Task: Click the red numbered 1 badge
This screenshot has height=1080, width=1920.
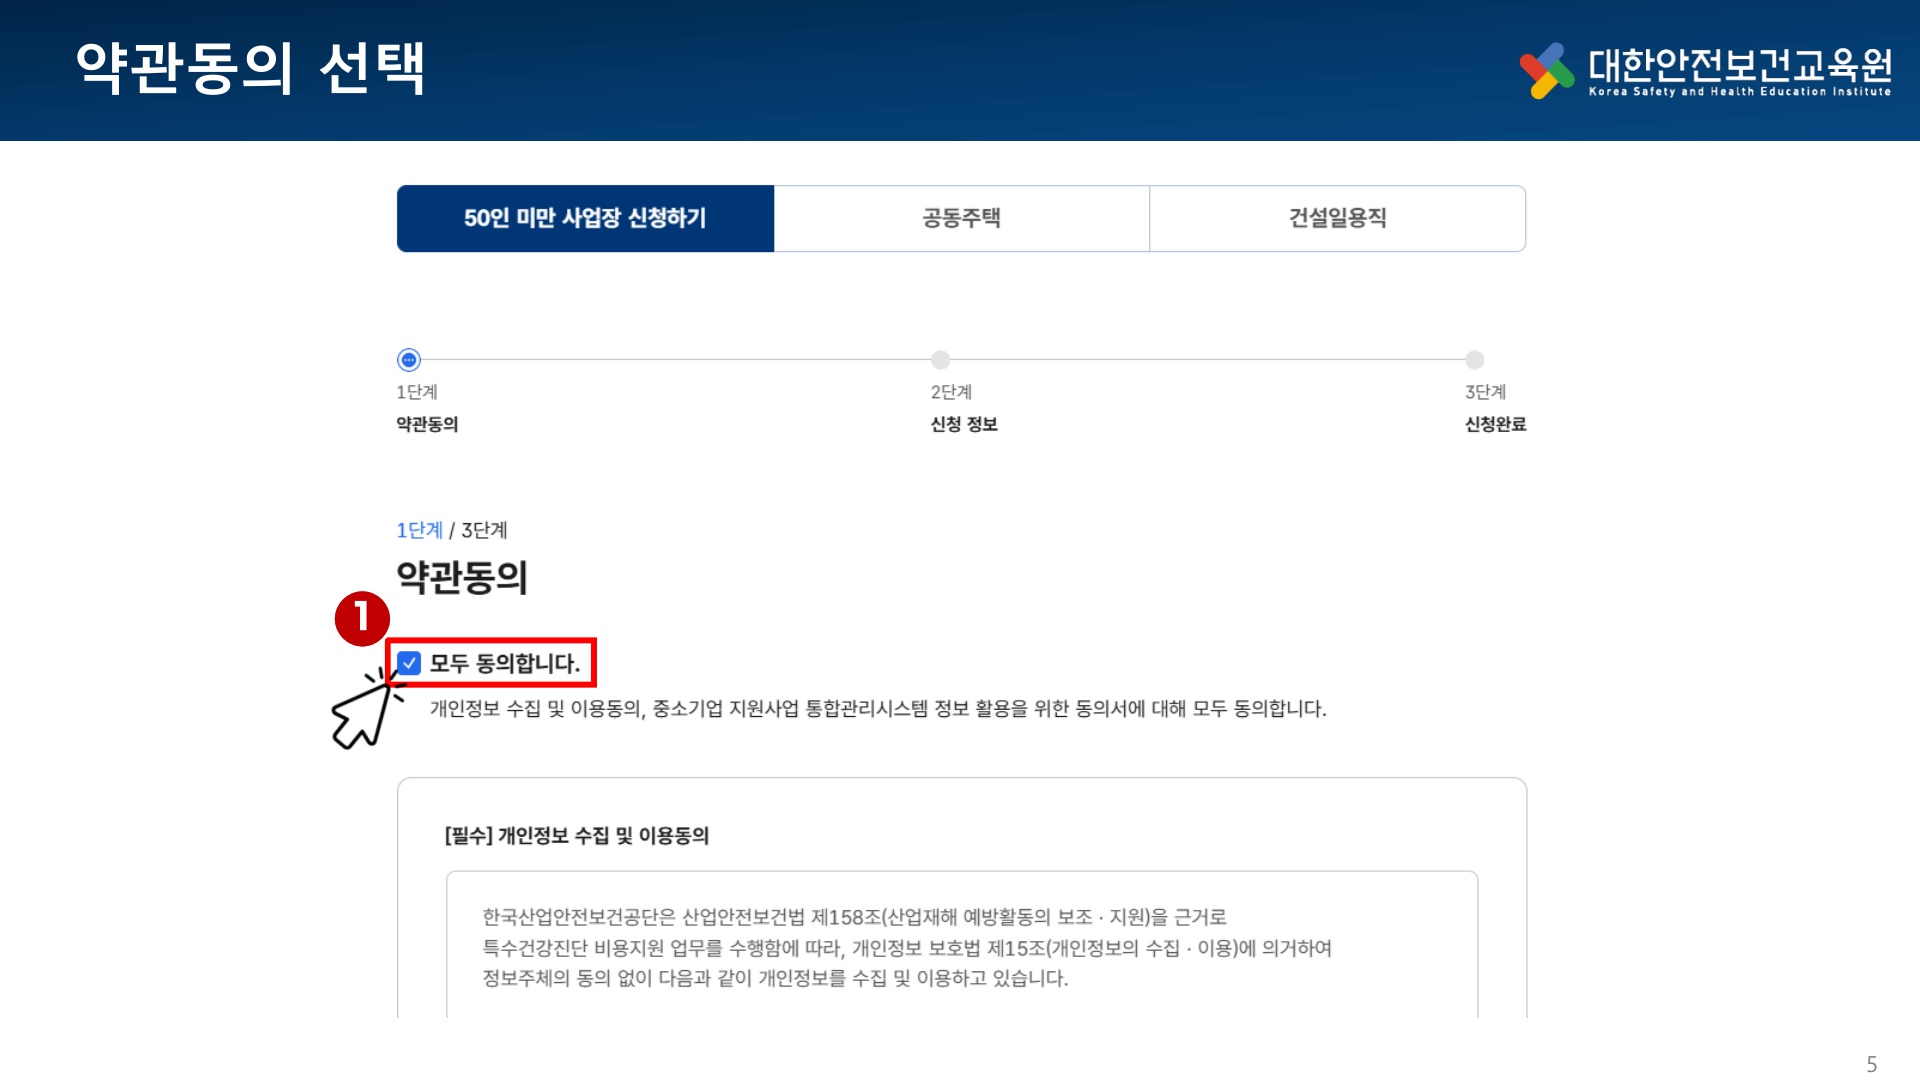Action: click(361, 618)
